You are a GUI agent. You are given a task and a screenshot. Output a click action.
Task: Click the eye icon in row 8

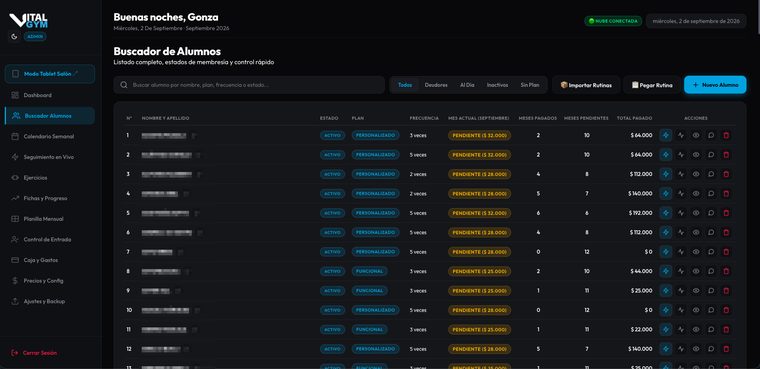[x=696, y=271]
